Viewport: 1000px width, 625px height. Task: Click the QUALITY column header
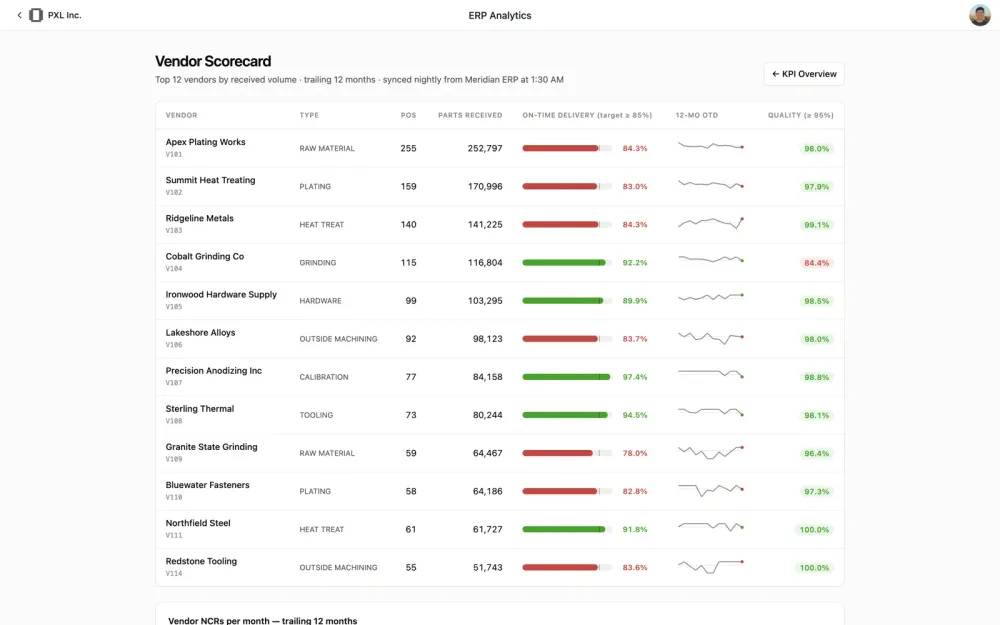800,115
